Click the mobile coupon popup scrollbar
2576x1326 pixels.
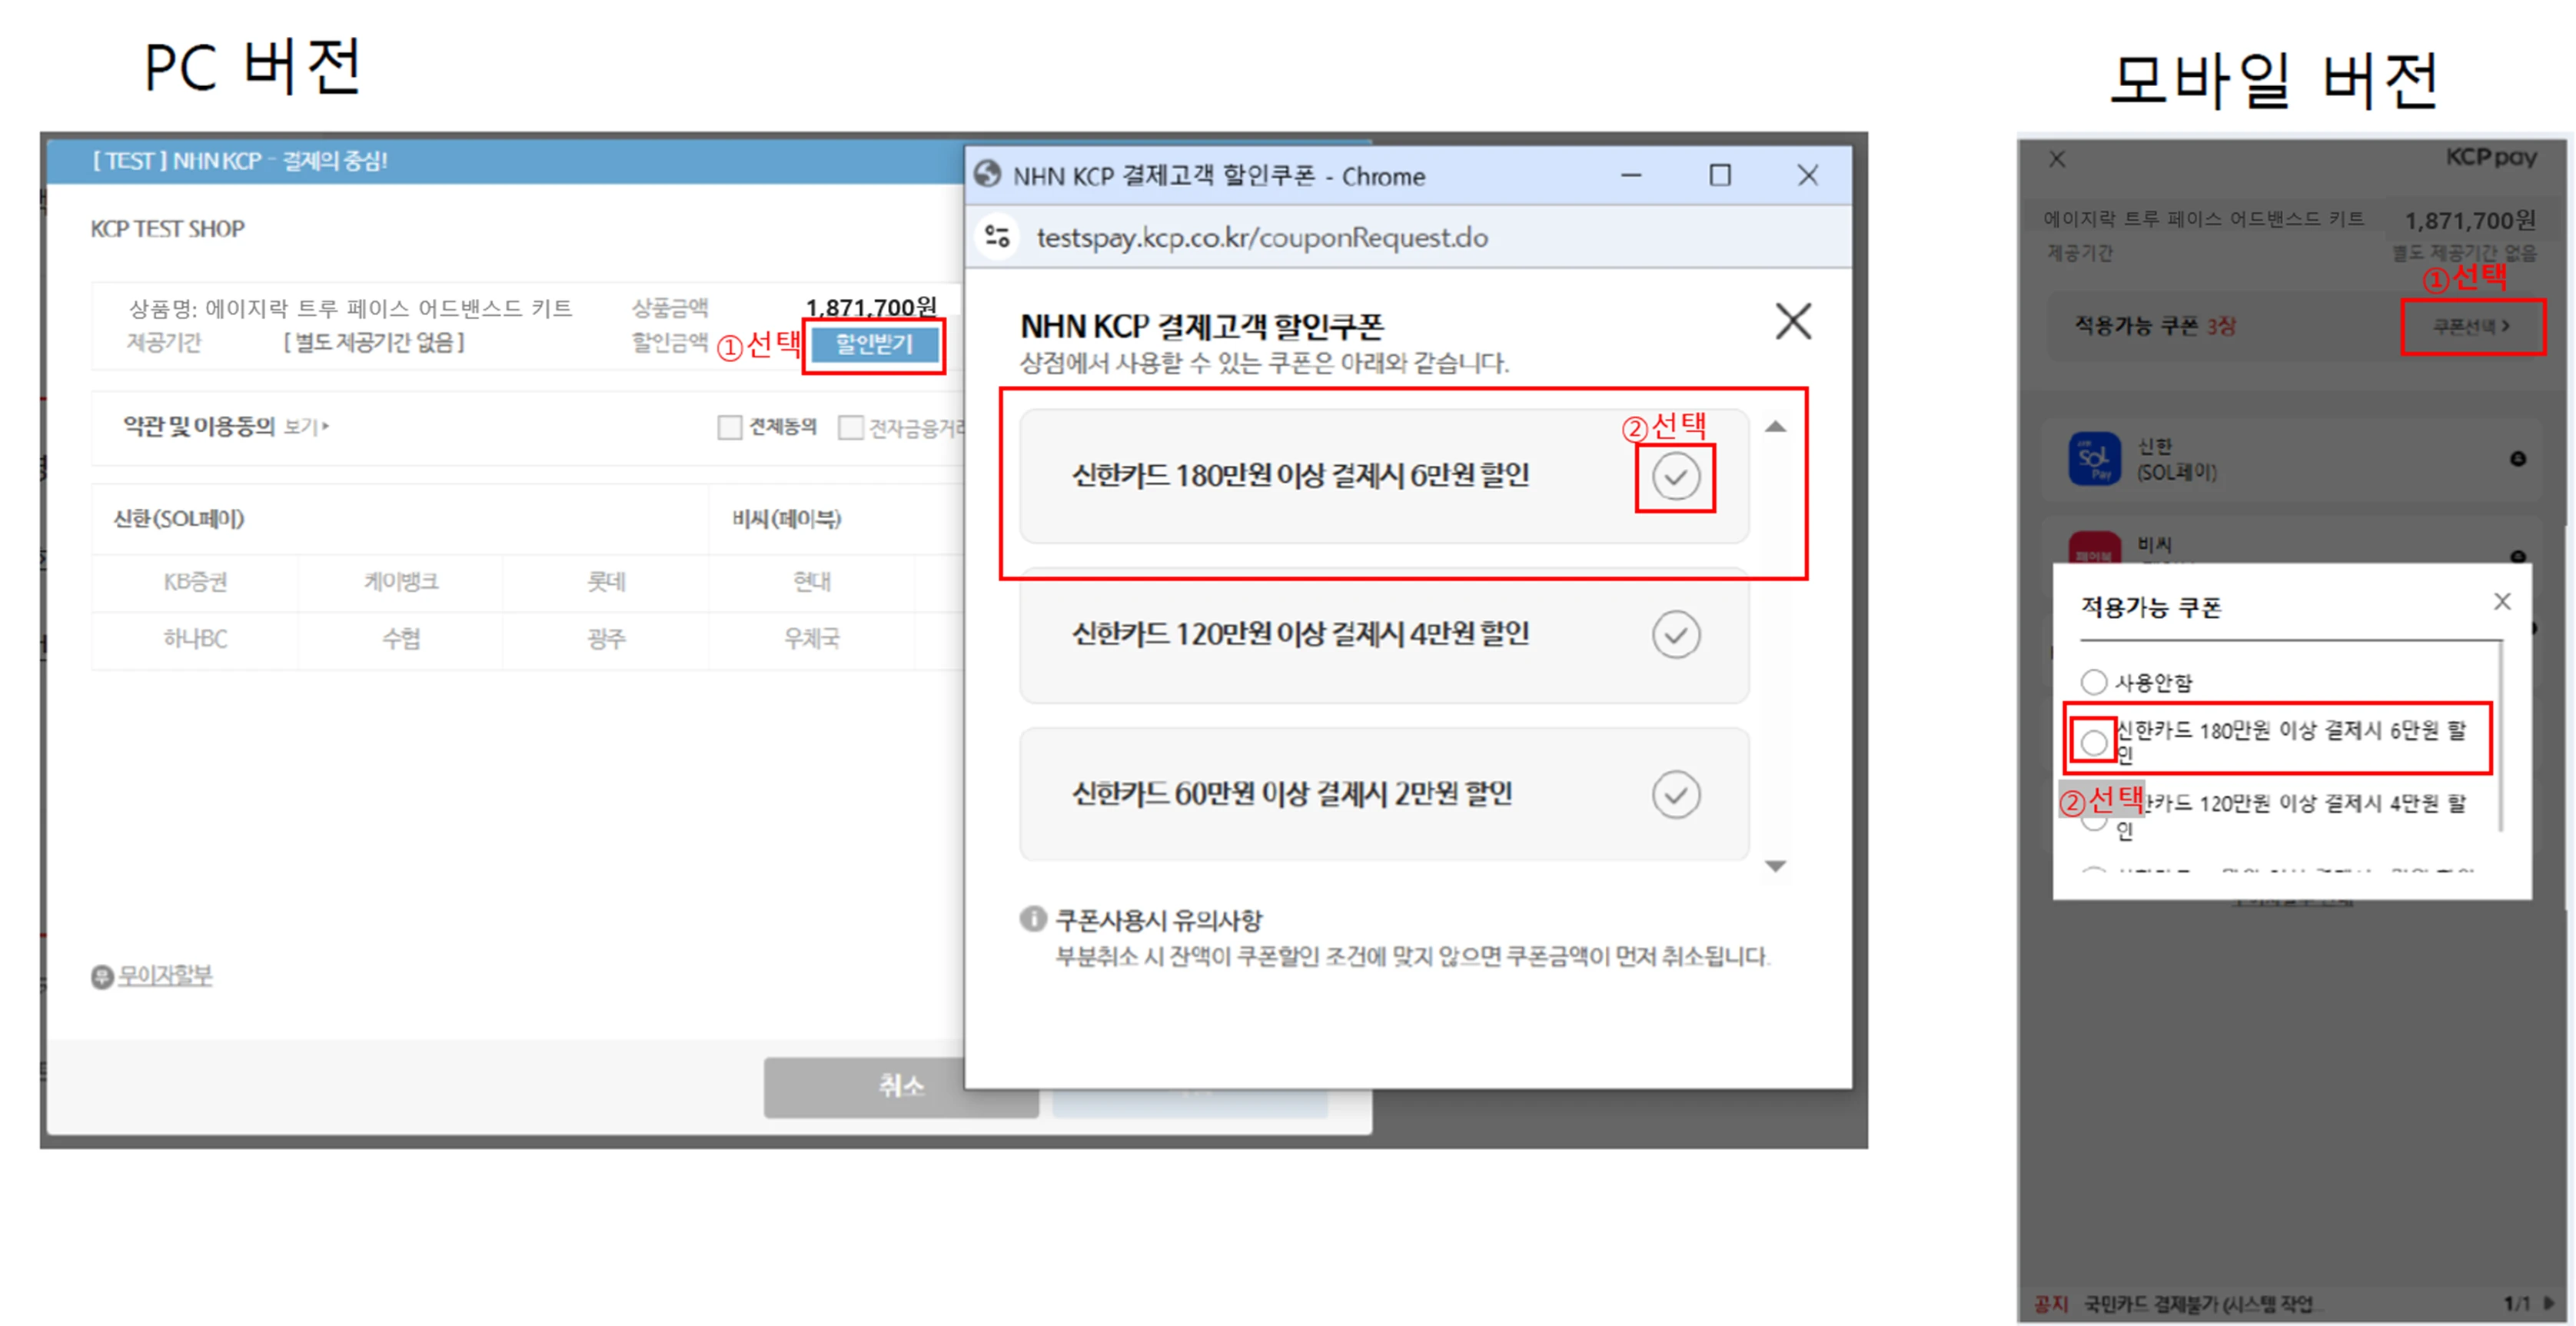pos(2501,735)
